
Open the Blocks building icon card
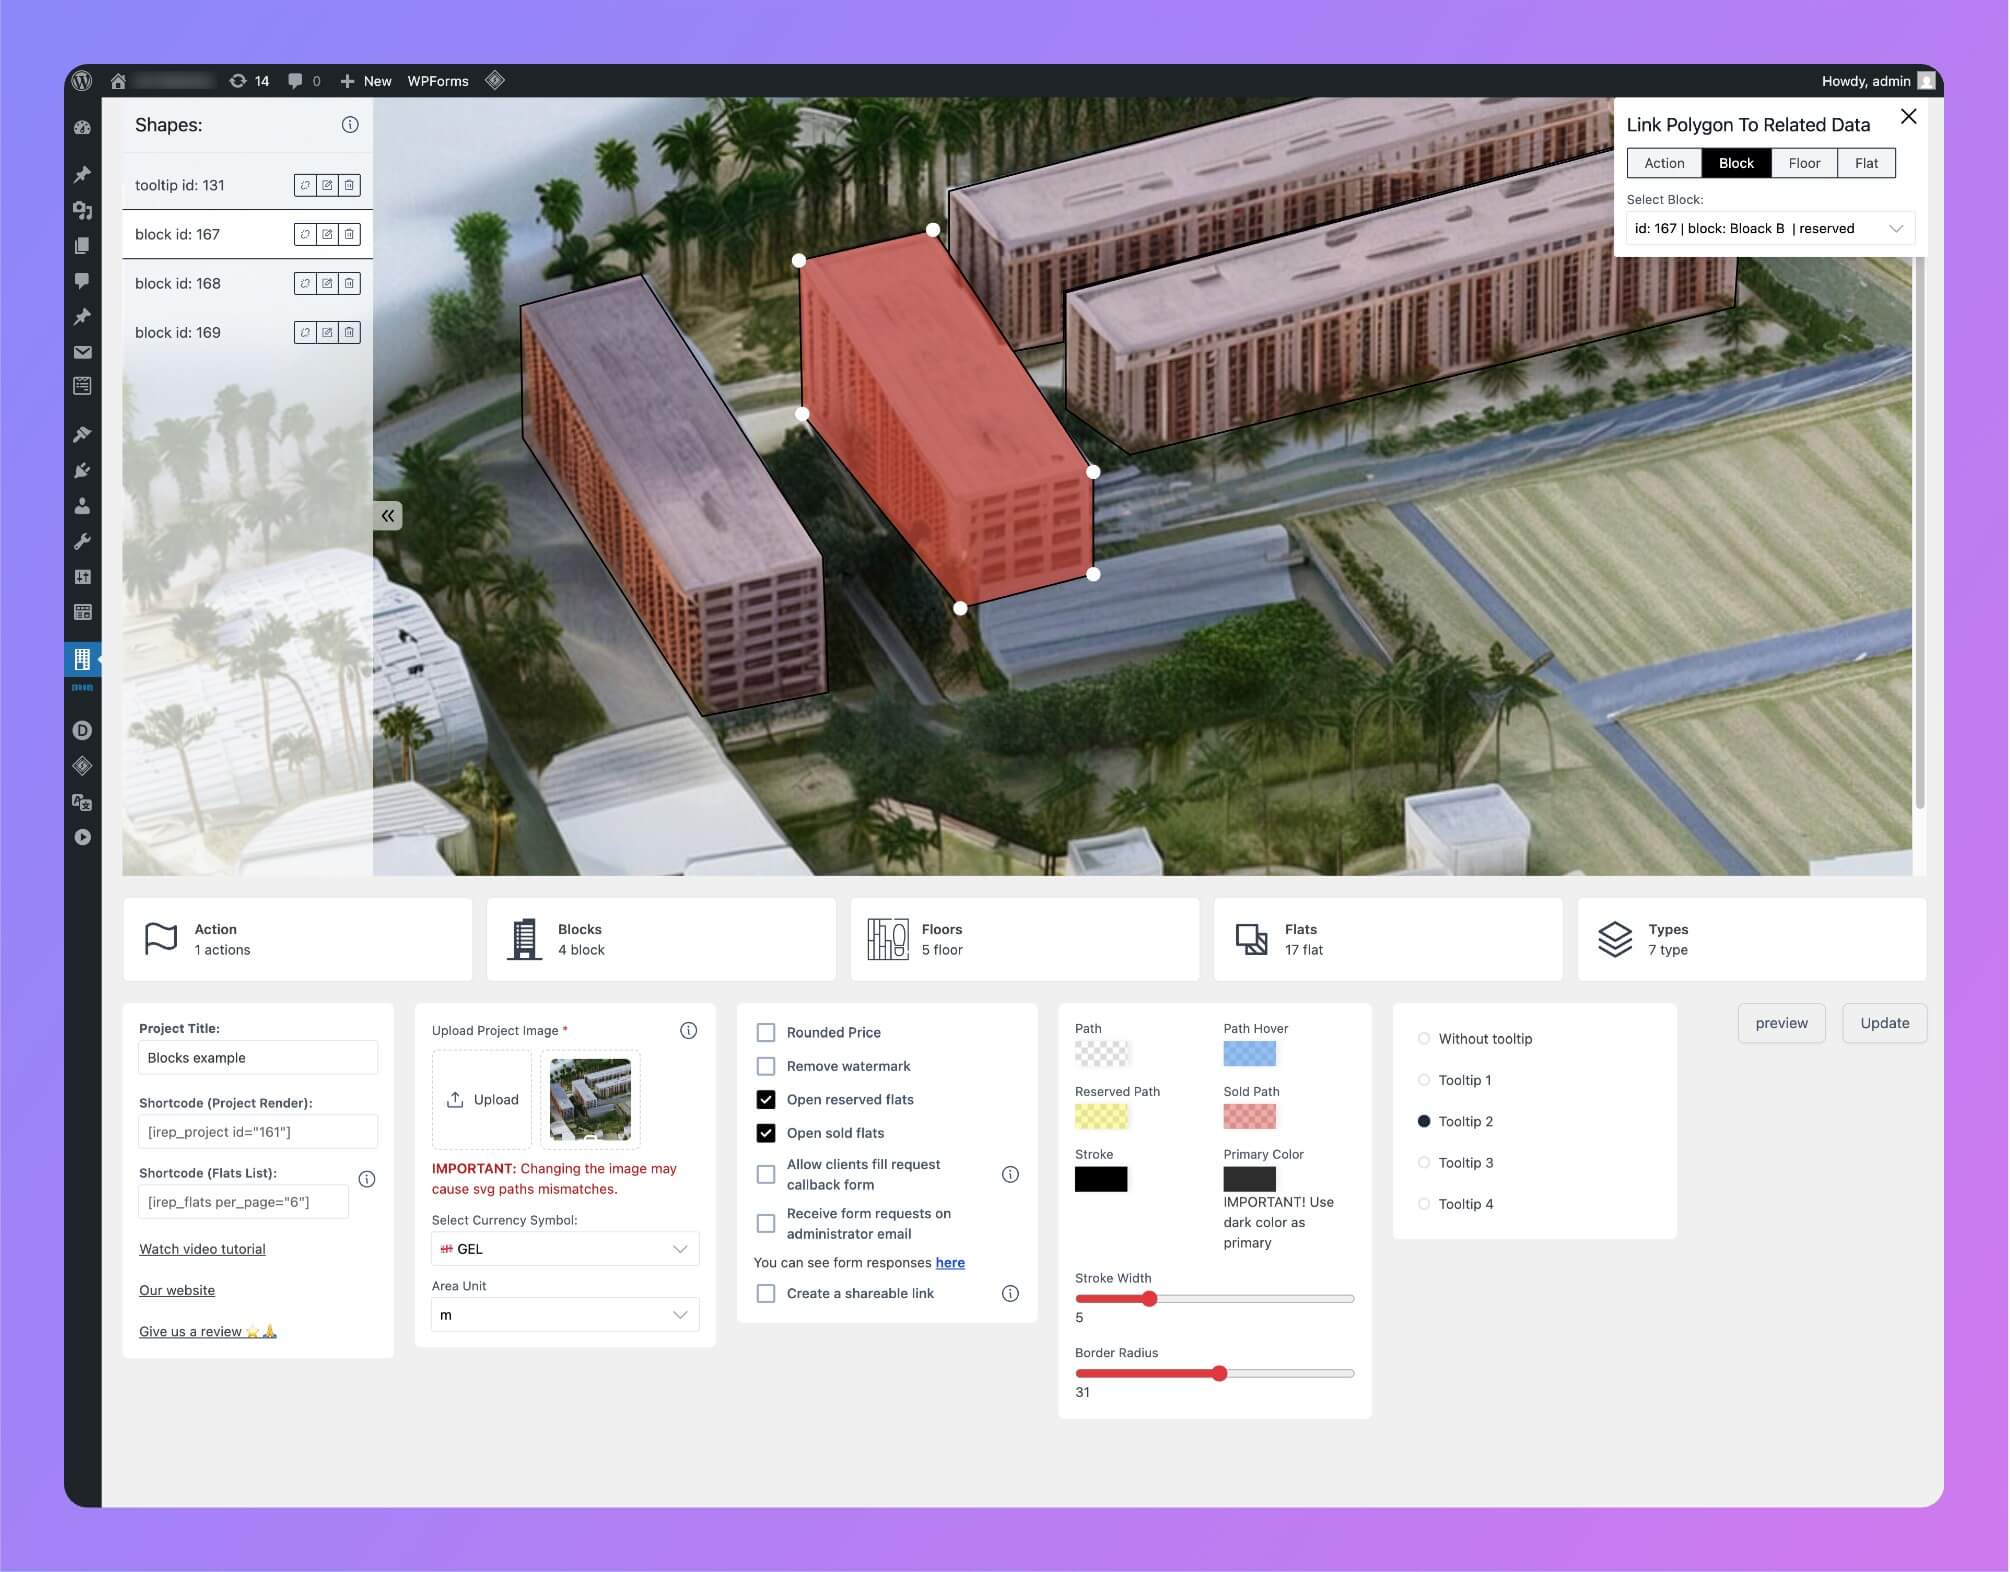coord(524,939)
